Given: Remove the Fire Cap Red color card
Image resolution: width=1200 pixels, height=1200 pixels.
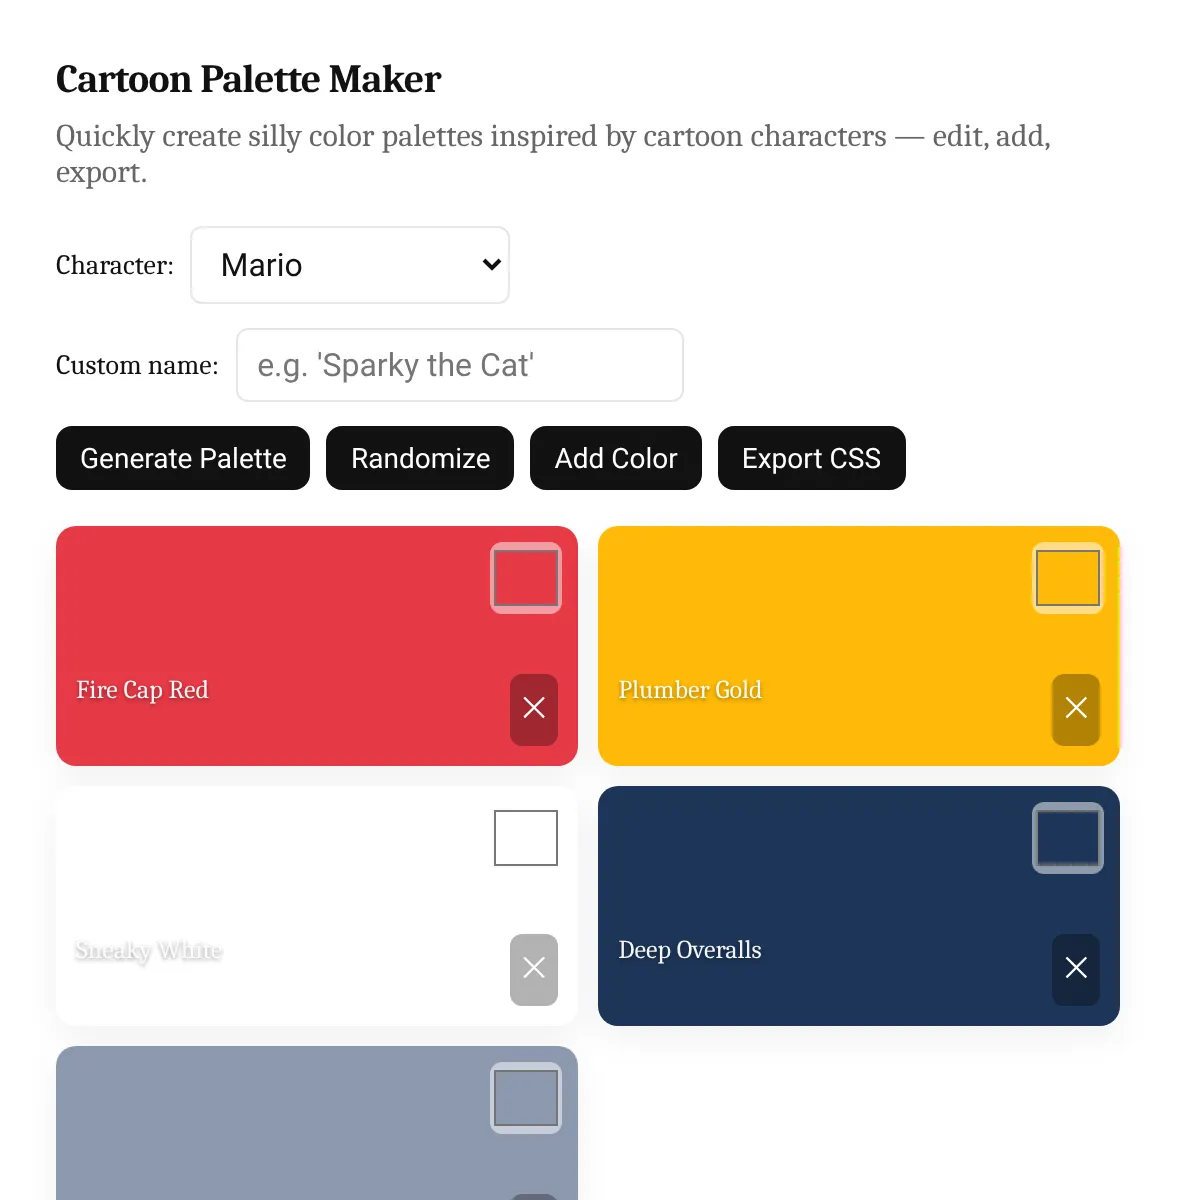Looking at the screenshot, I should tap(534, 709).
